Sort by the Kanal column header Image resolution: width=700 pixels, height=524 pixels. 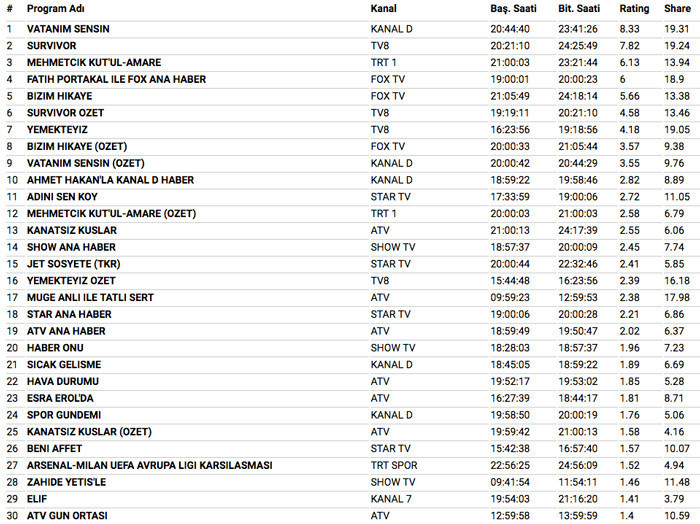click(x=383, y=9)
